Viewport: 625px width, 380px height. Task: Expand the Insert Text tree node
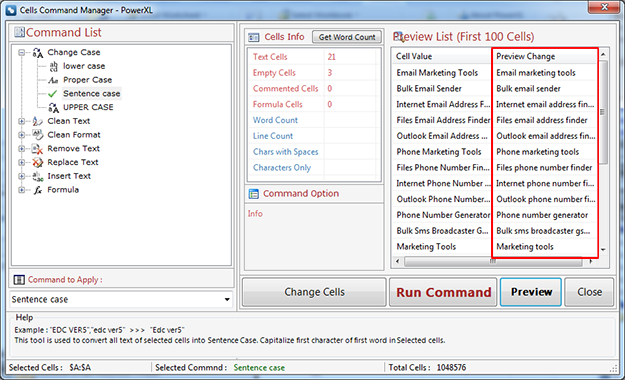point(22,176)
